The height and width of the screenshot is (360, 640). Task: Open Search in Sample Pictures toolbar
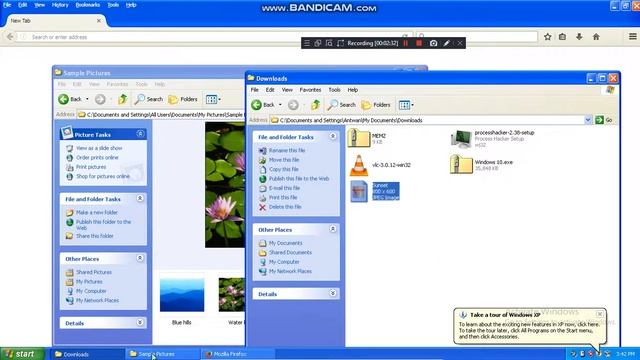coord(149,99)
